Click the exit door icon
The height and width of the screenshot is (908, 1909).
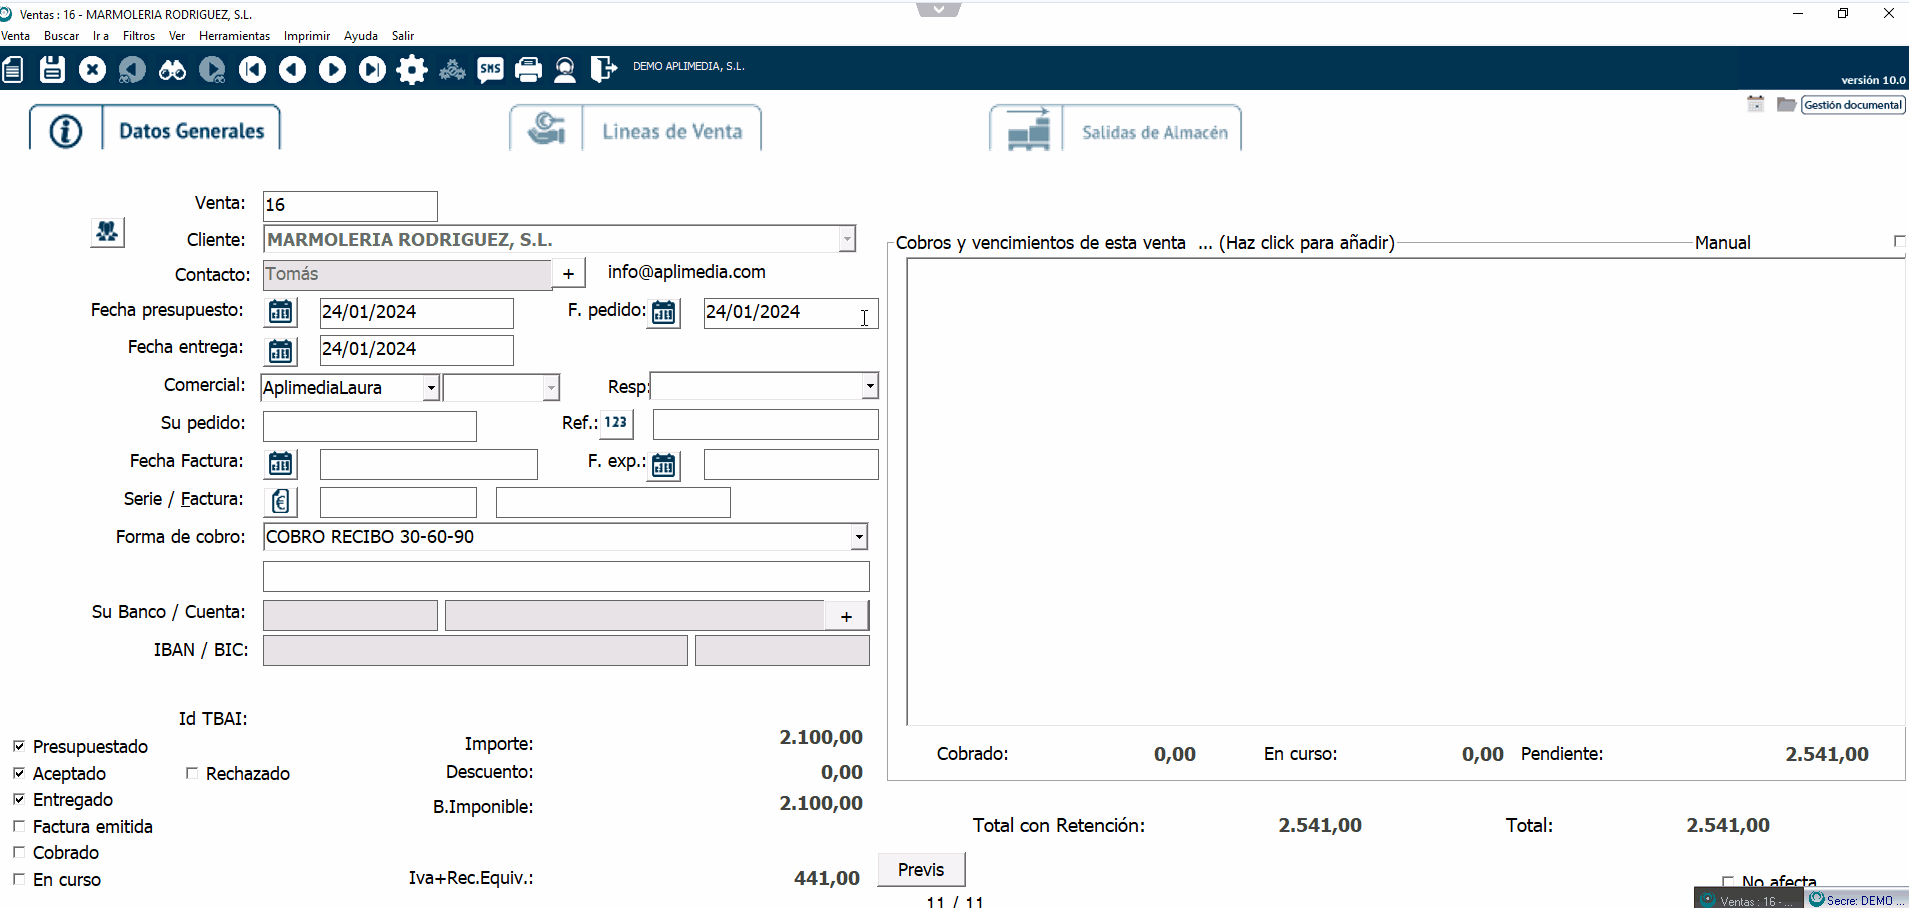(x=603, y=69)
